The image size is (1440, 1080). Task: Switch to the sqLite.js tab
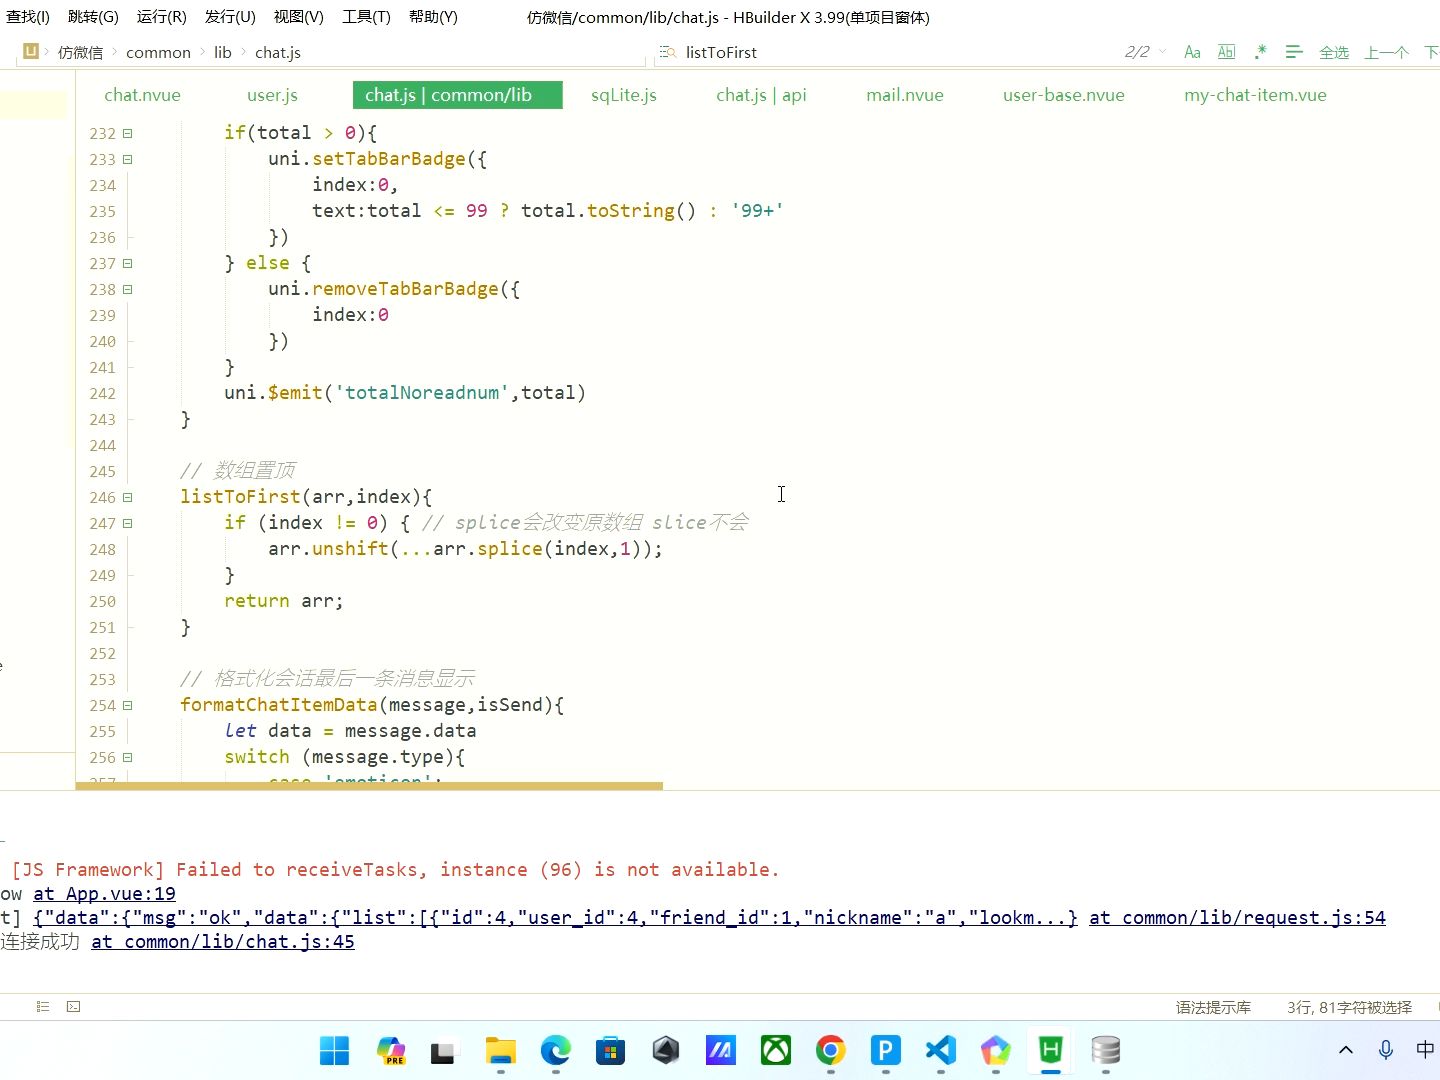(623, 95)
